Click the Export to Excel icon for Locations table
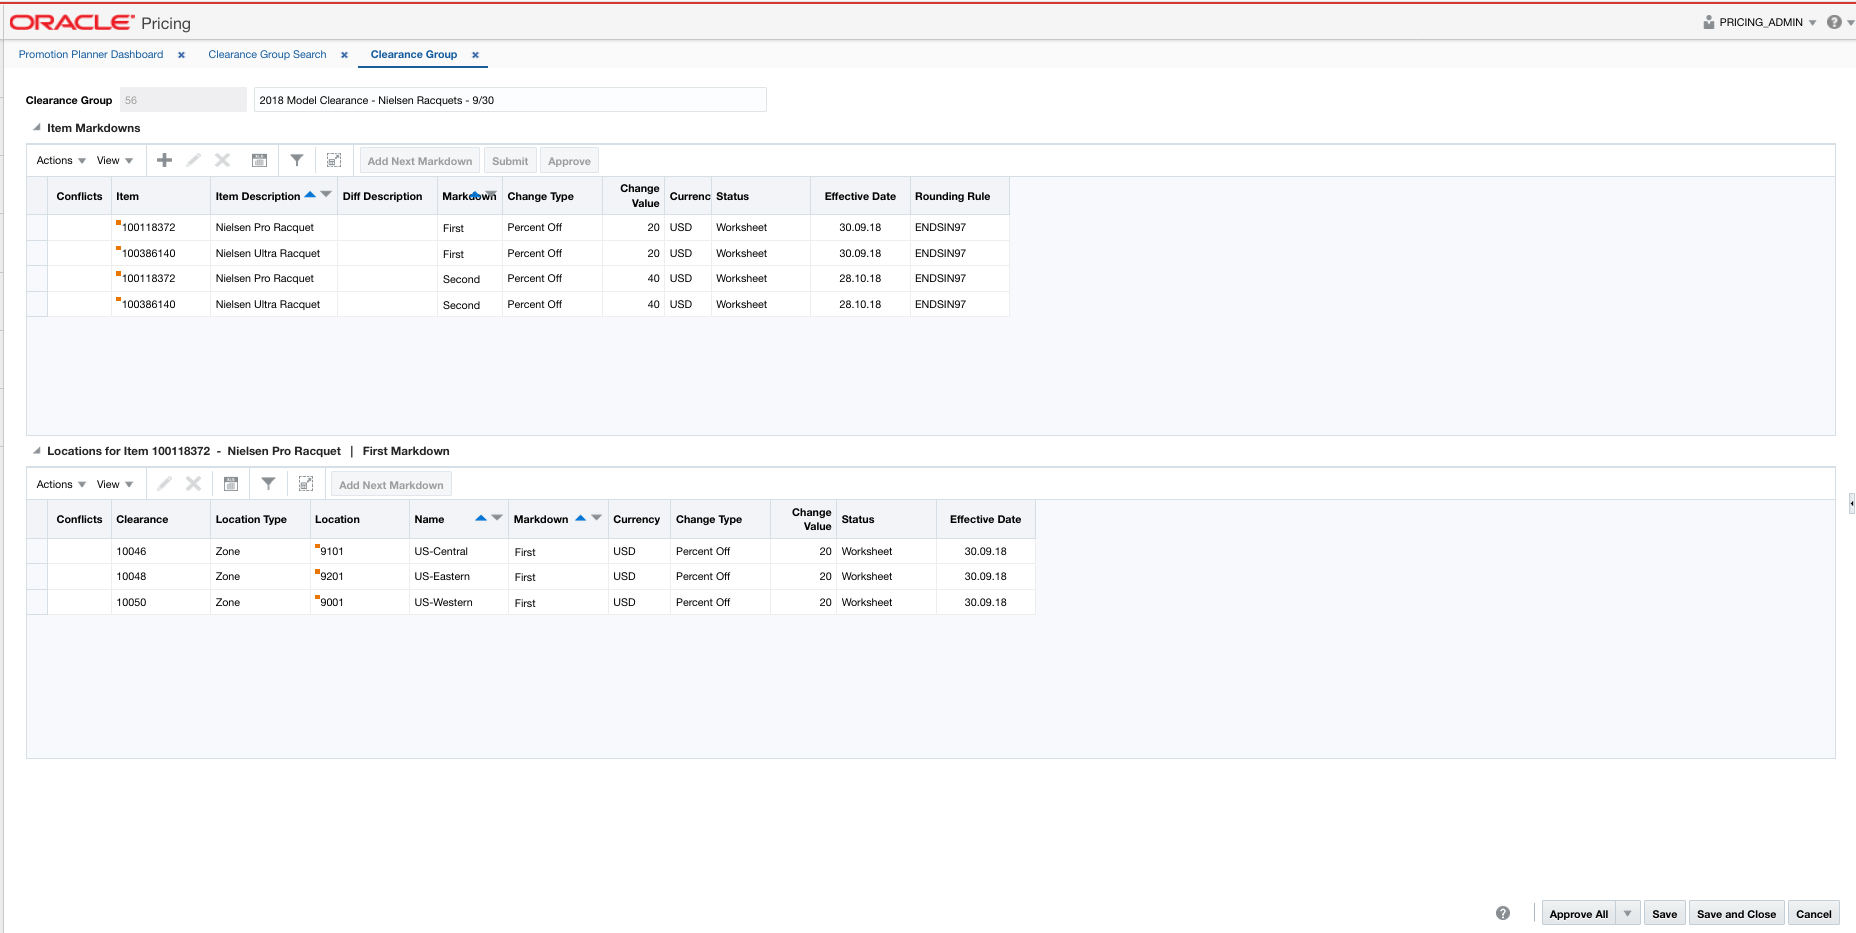The height and width of the screenshot is (933, 1856). [x=231, y=483]
